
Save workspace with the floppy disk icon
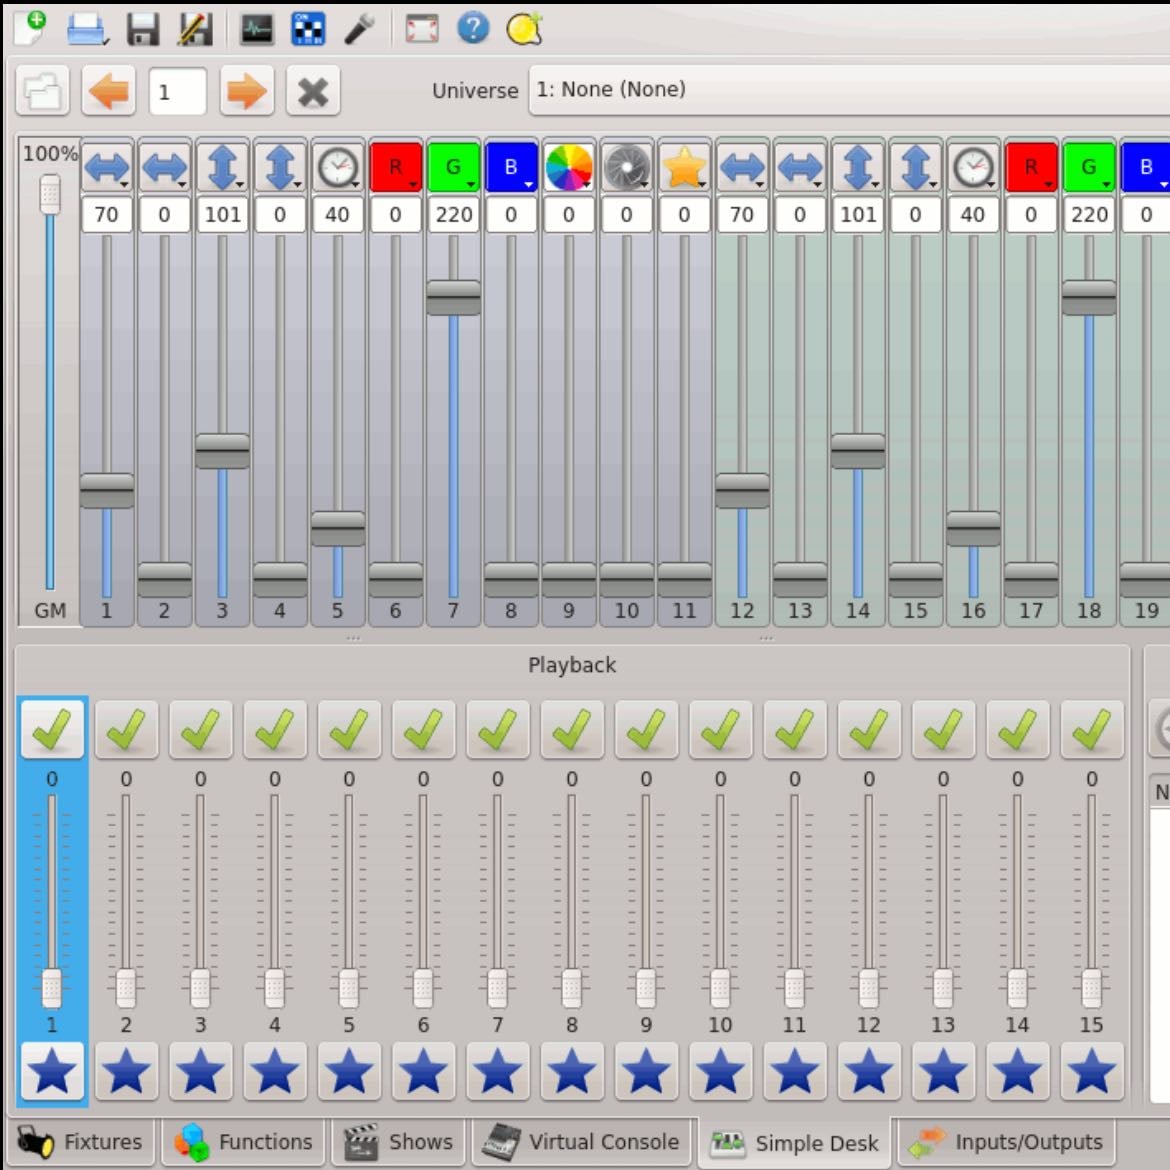pos(143,30)
